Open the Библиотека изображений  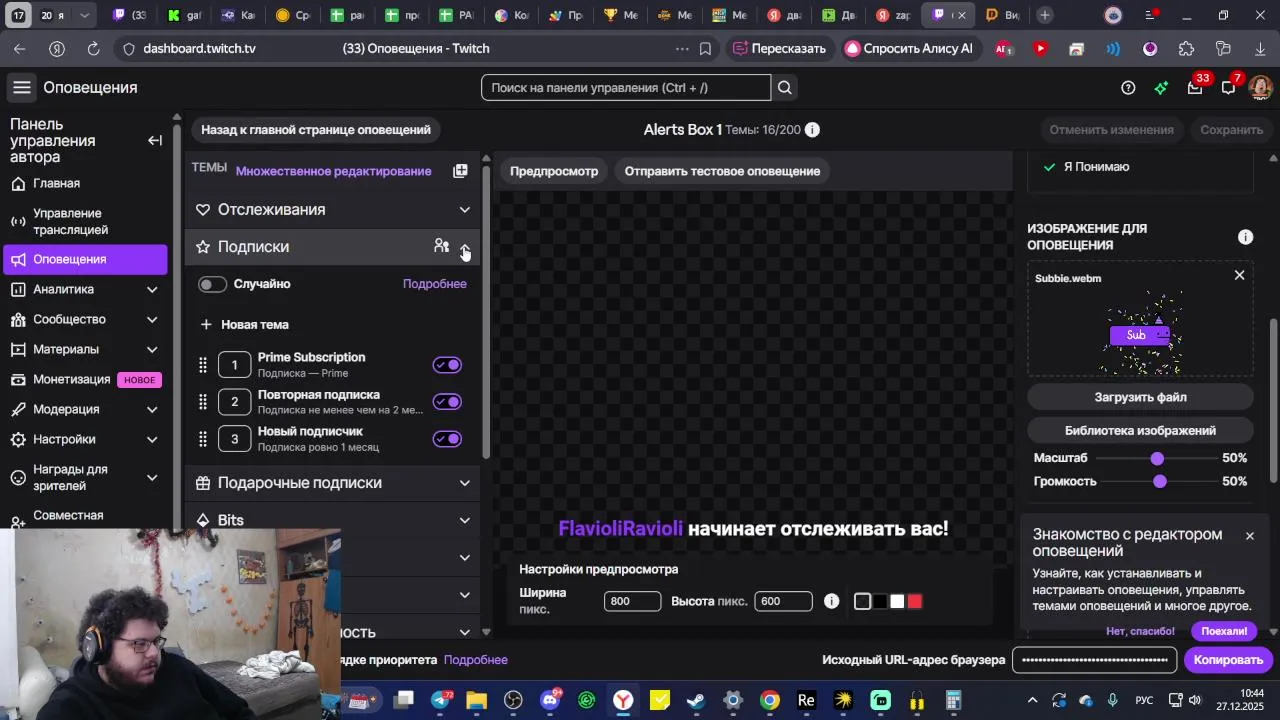pyautogui.click(x=1140, y=431)
